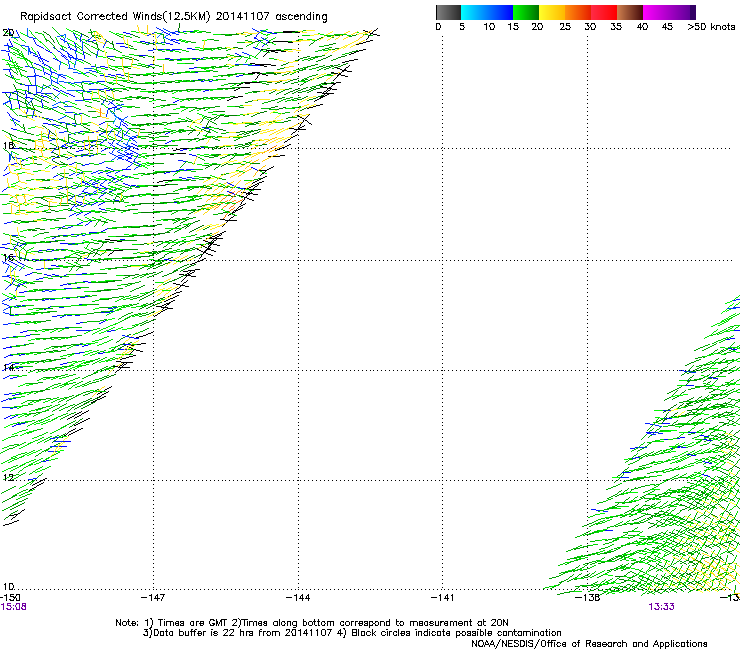
Task: Click the NOAA/NESDIS Office of Research credit
Action: [589, 644]
